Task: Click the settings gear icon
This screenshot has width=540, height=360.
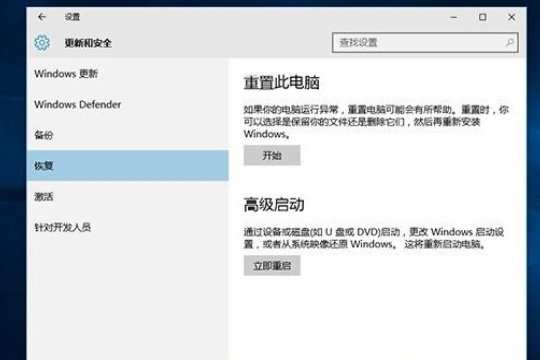Action: click(42, 43)
